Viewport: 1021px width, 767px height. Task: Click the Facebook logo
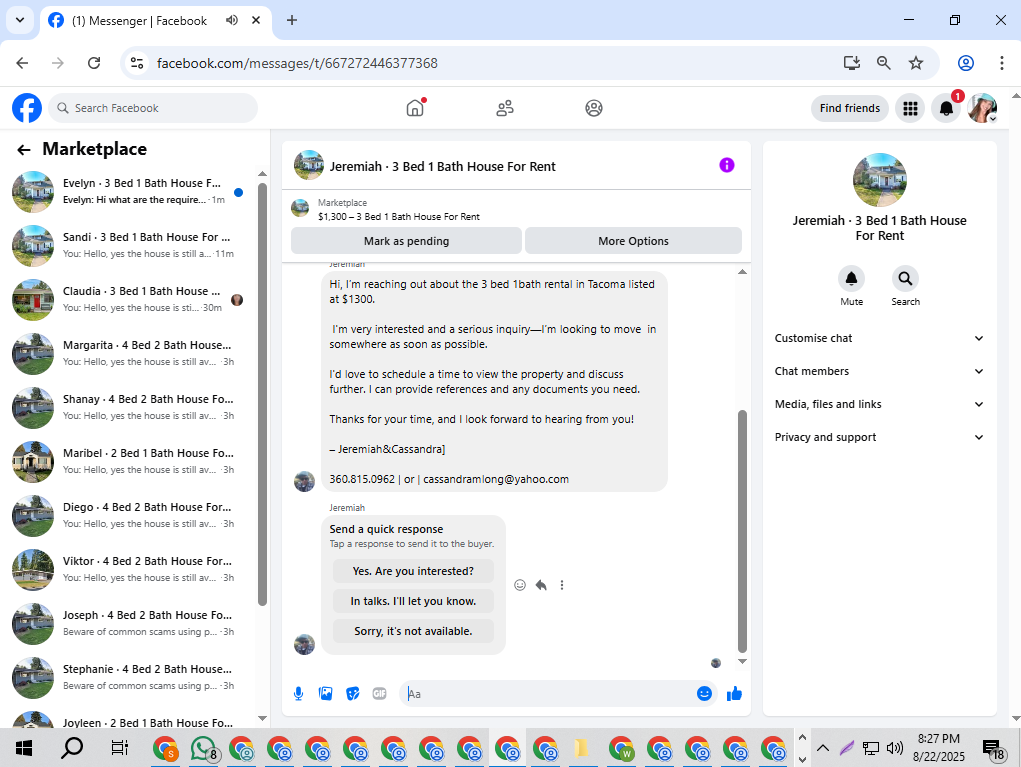click(x=27, y=108)
